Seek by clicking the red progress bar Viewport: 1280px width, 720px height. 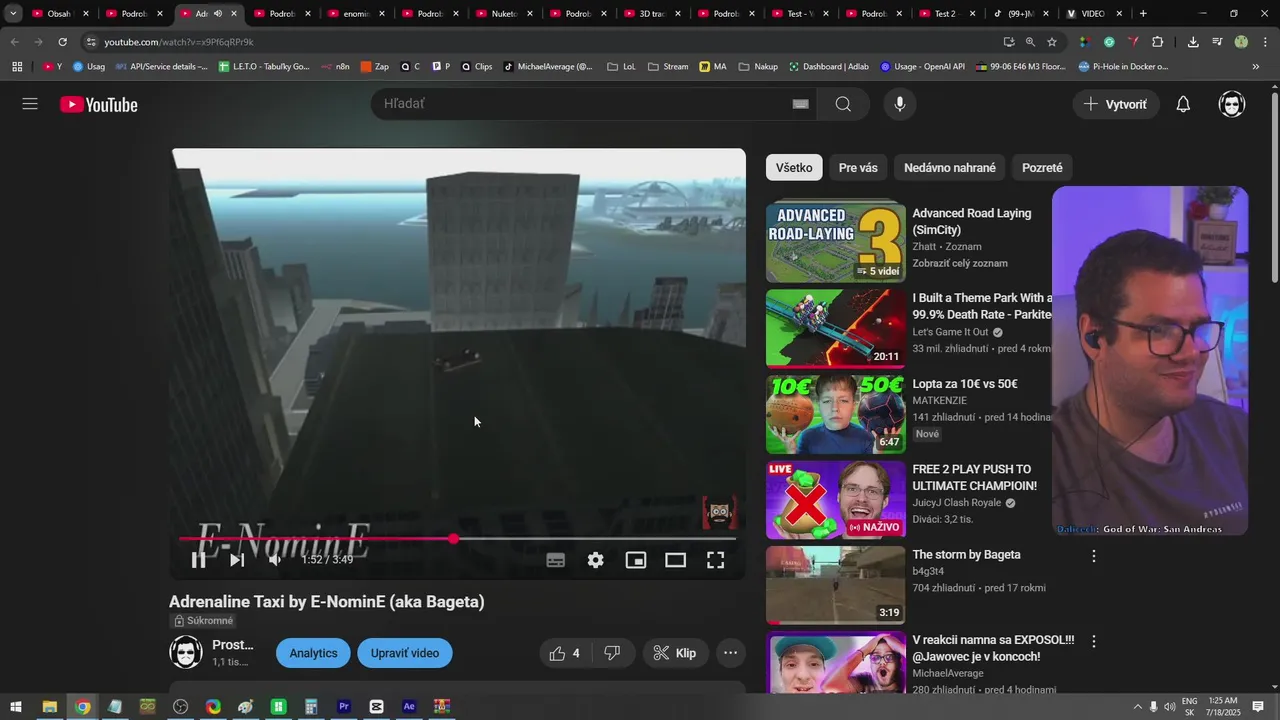316,539
